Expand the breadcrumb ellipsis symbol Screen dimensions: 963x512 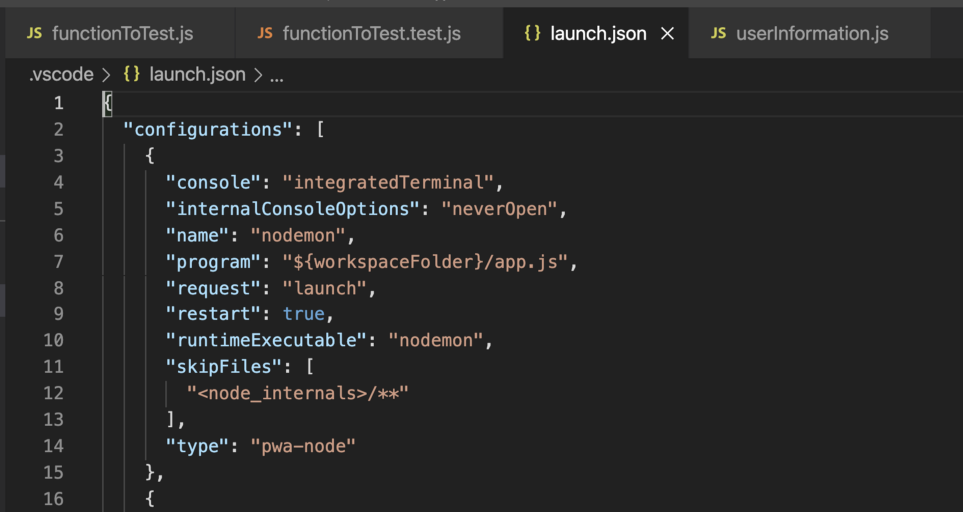pyautogui.click(x=277, y=75)
